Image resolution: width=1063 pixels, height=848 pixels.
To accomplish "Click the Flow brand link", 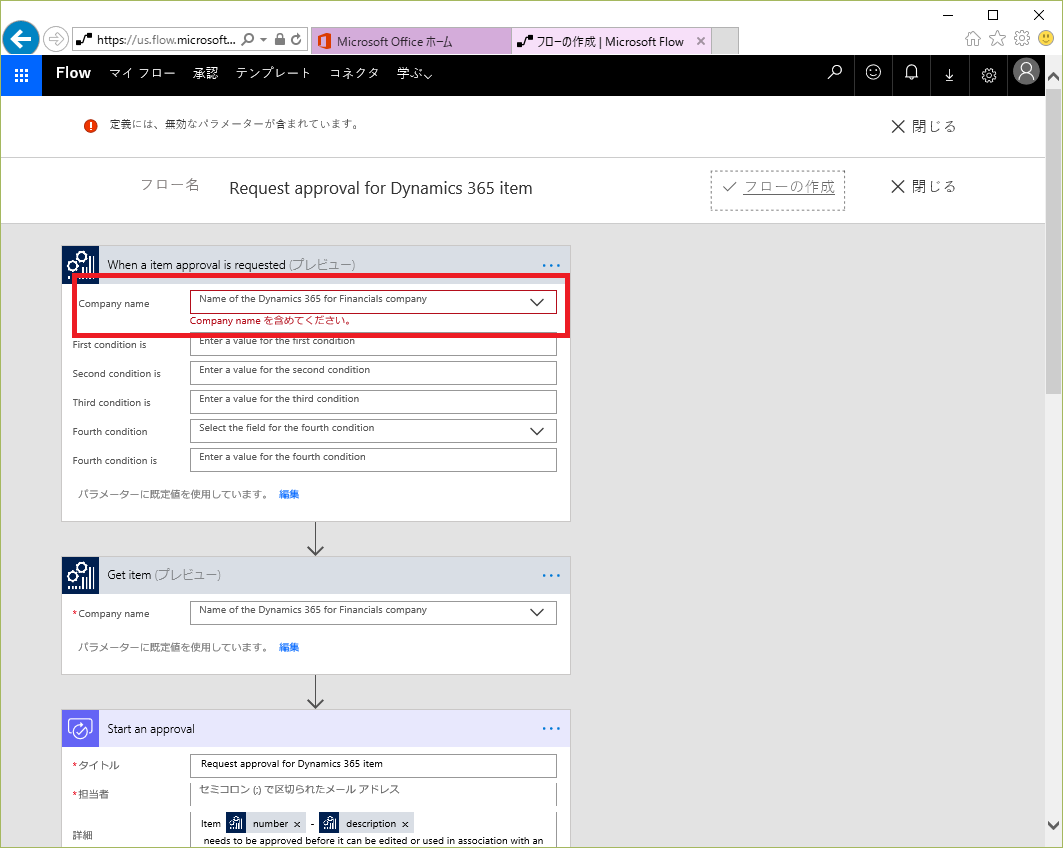I will (x=73, y=73).
